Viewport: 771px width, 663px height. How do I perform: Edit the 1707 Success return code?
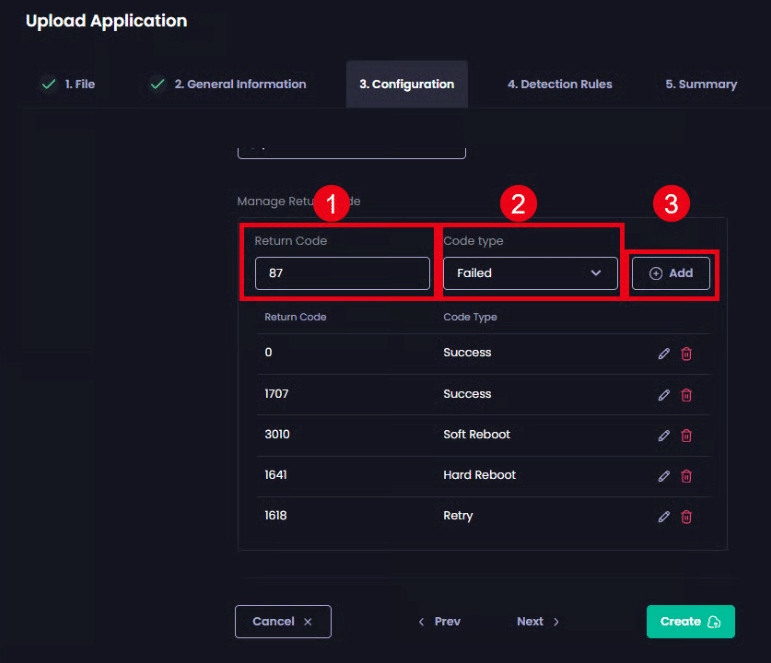click(x=664, y=394)
